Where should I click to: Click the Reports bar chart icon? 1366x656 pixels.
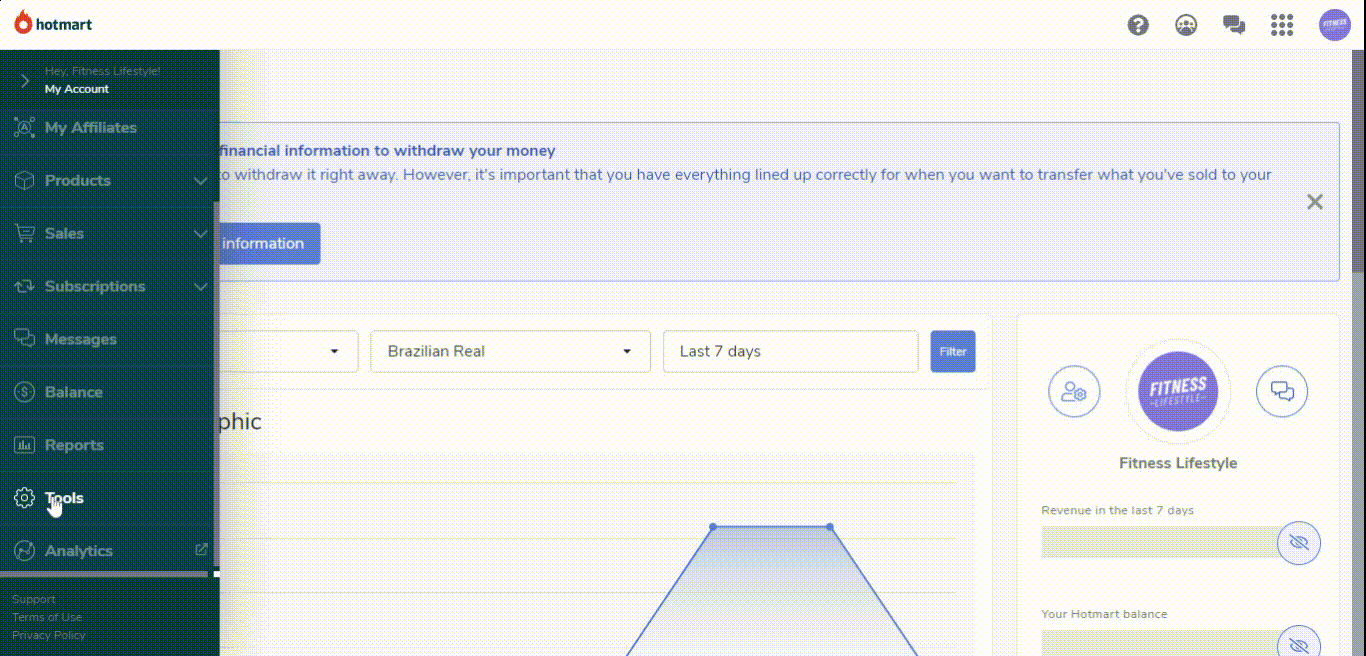[x=24, y=445]
